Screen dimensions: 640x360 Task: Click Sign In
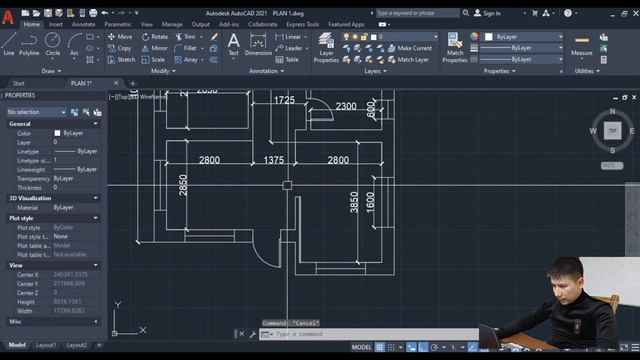(487, 13)
